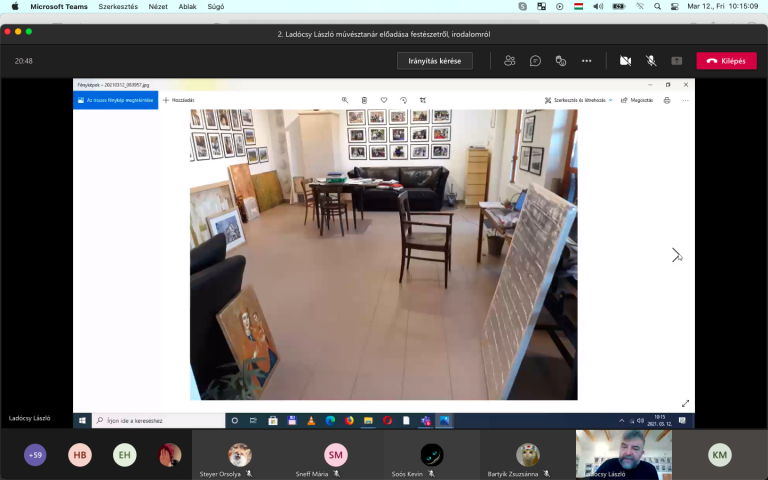Click the rotate icon in photo toolbar

[403, 100]
